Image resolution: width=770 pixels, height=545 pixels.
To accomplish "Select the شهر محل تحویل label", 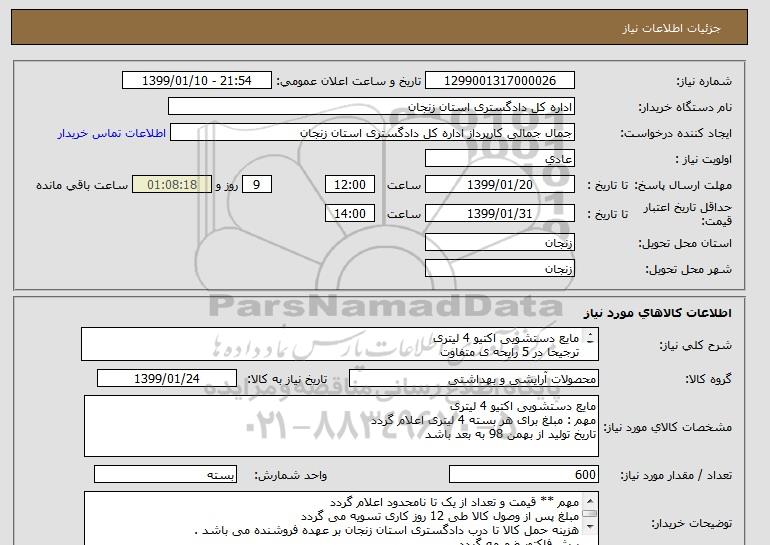I will [688, 269].
